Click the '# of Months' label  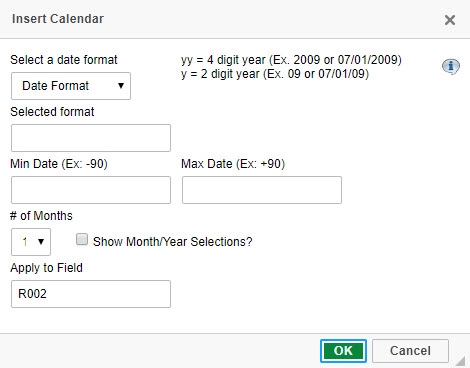click(41, 216)
